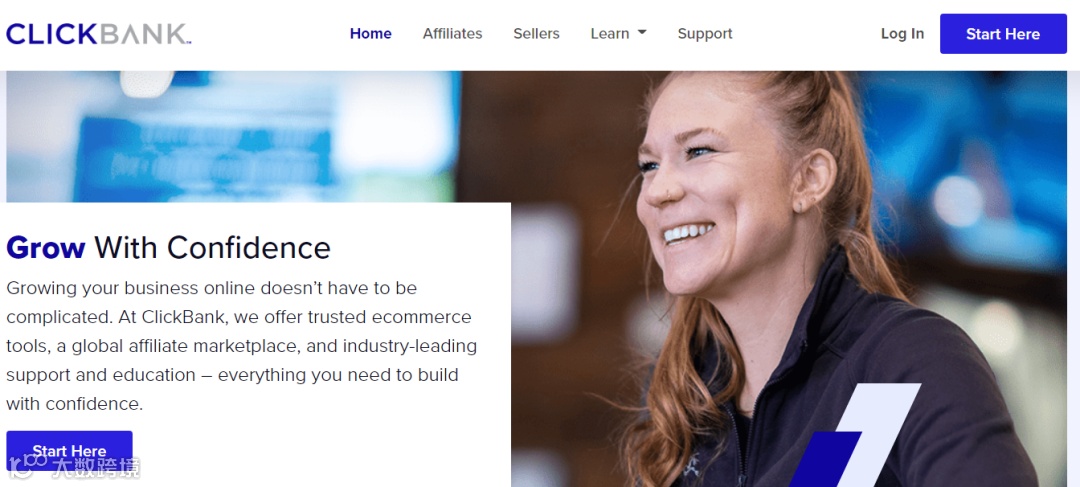1080x487 pixels.
Task: Open the Sellers menu item
Action: 536,34
